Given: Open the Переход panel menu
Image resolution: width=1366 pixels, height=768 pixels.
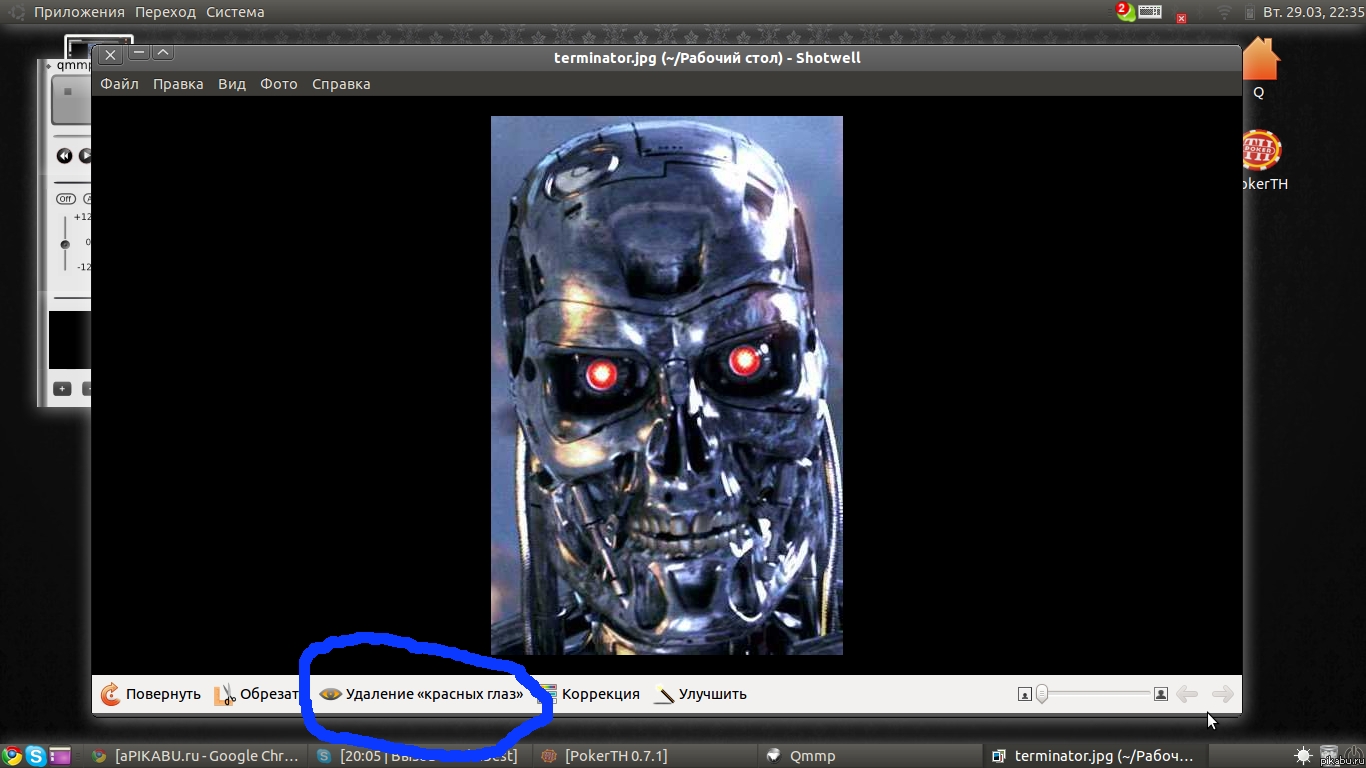Looking at the screenshot, I should [166, 12].
